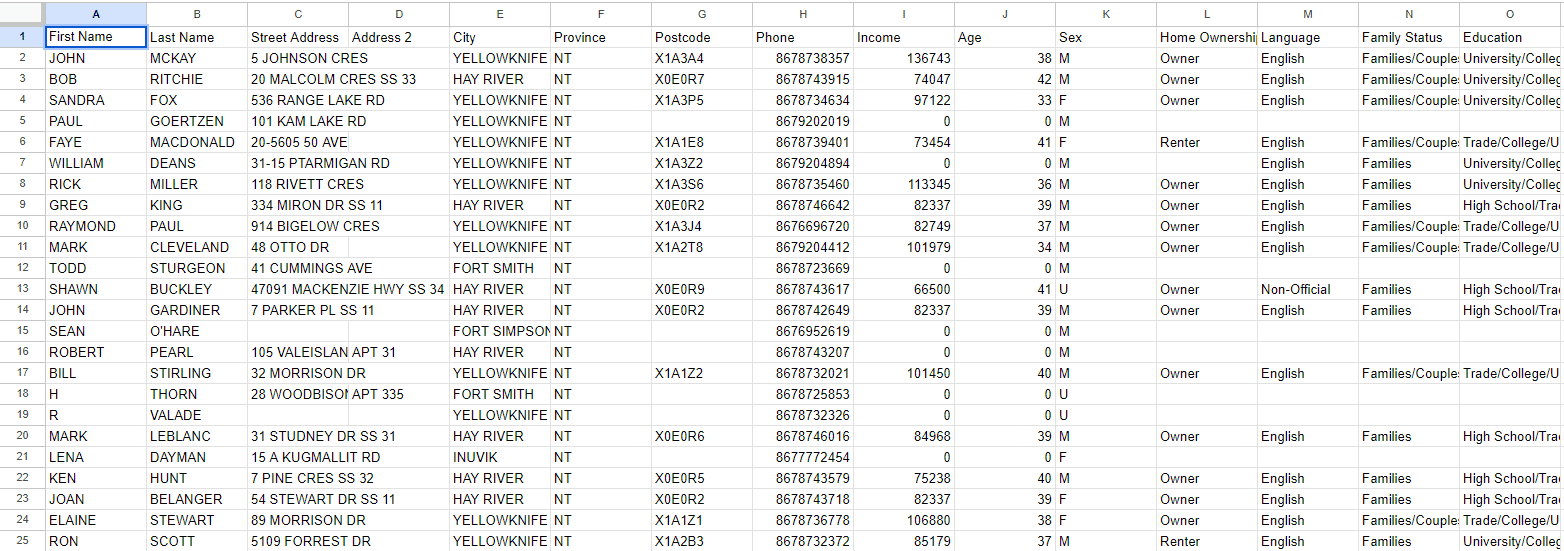1564x551 pixels.
Task: Select the 47091 MACKENZIE HWY address cell
Action: (298, 289)
